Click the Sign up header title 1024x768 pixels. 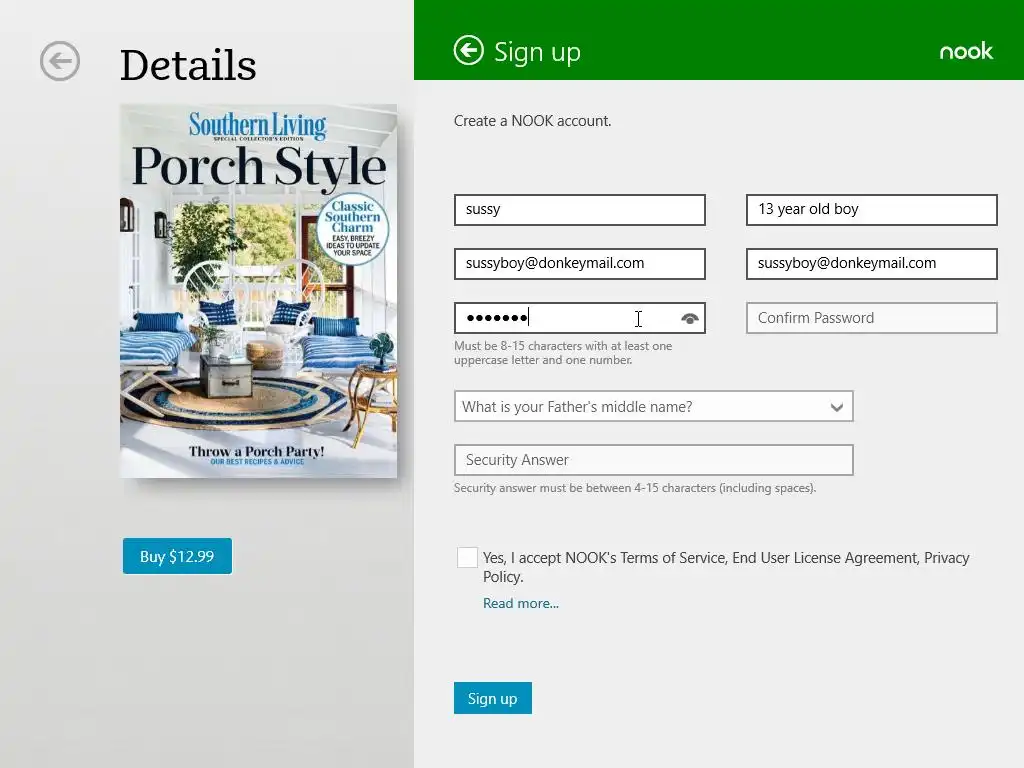pyautogui.click(x=537, y=52)
